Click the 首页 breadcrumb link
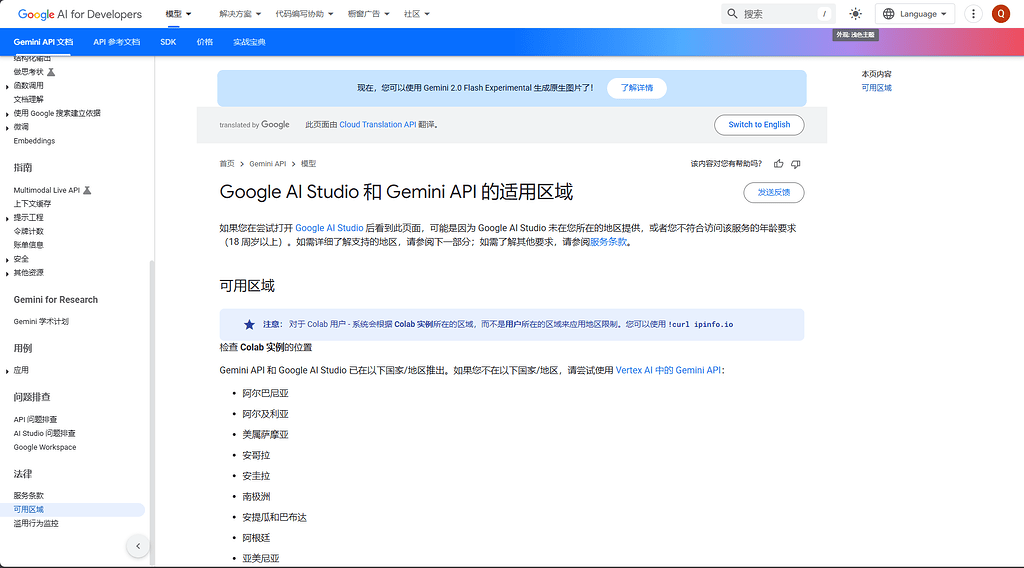Image resolution: width=1024 pixels, height=568 pixels. 227,164
